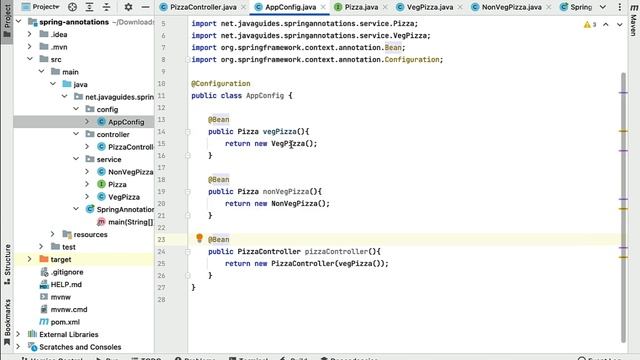The width and height of the screenshot is (640, 360).
Task: Click Expand All icon in Project toolbar
Action: click(x=89, y=7)
